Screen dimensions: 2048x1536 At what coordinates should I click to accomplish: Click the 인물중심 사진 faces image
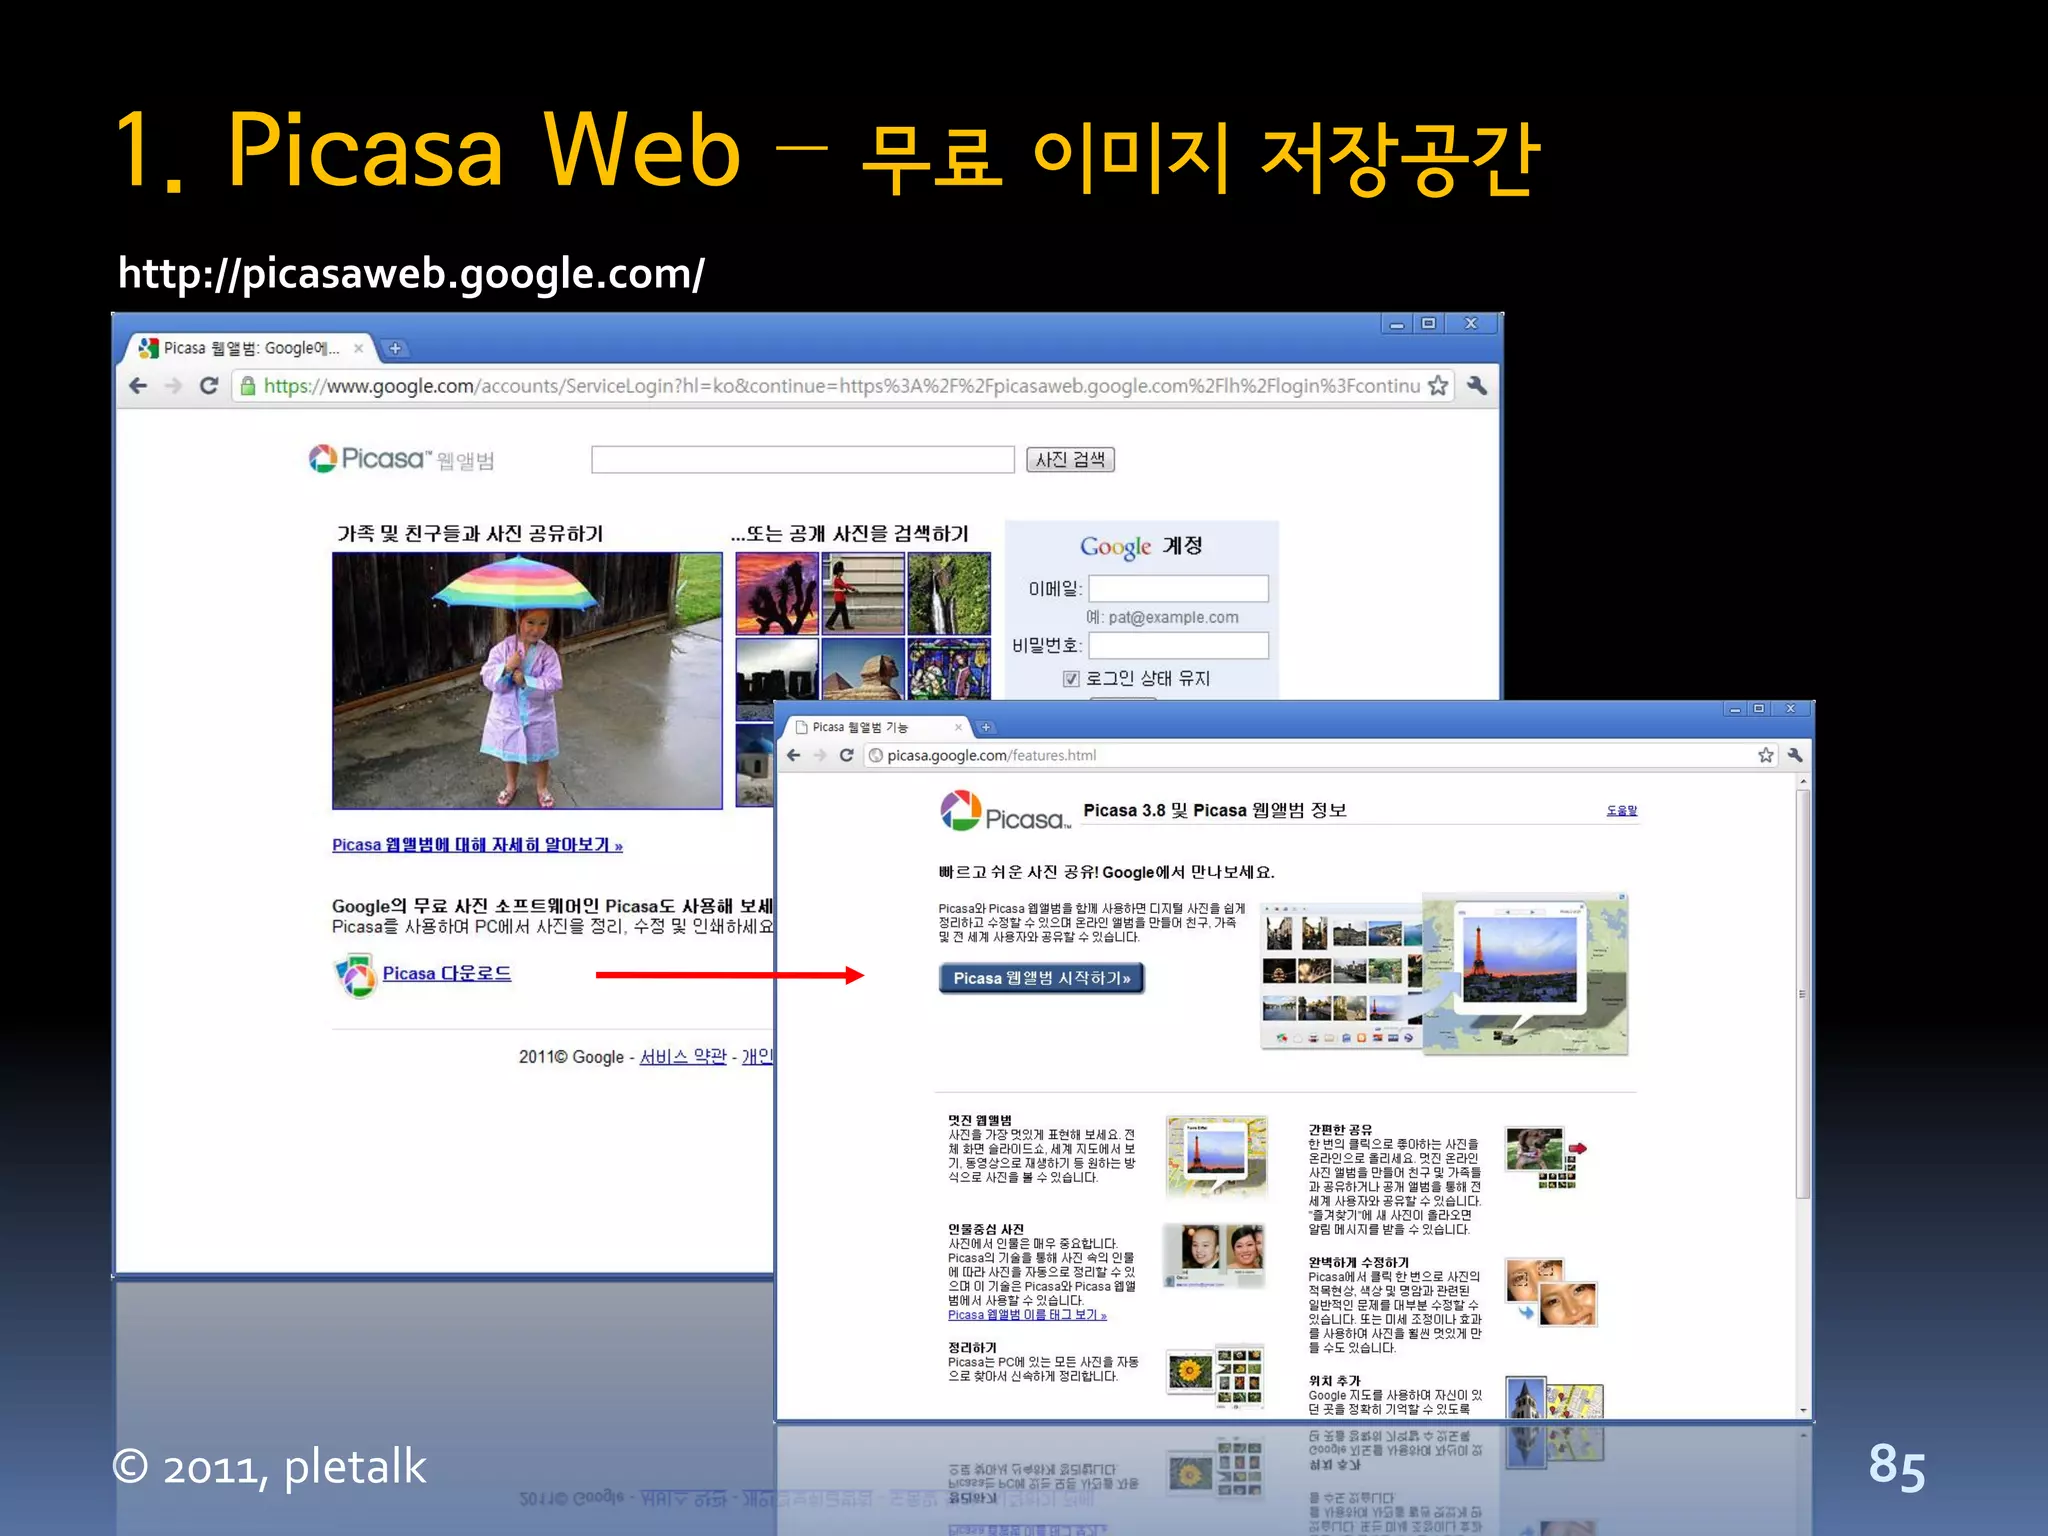[x=1216, y=1256]
